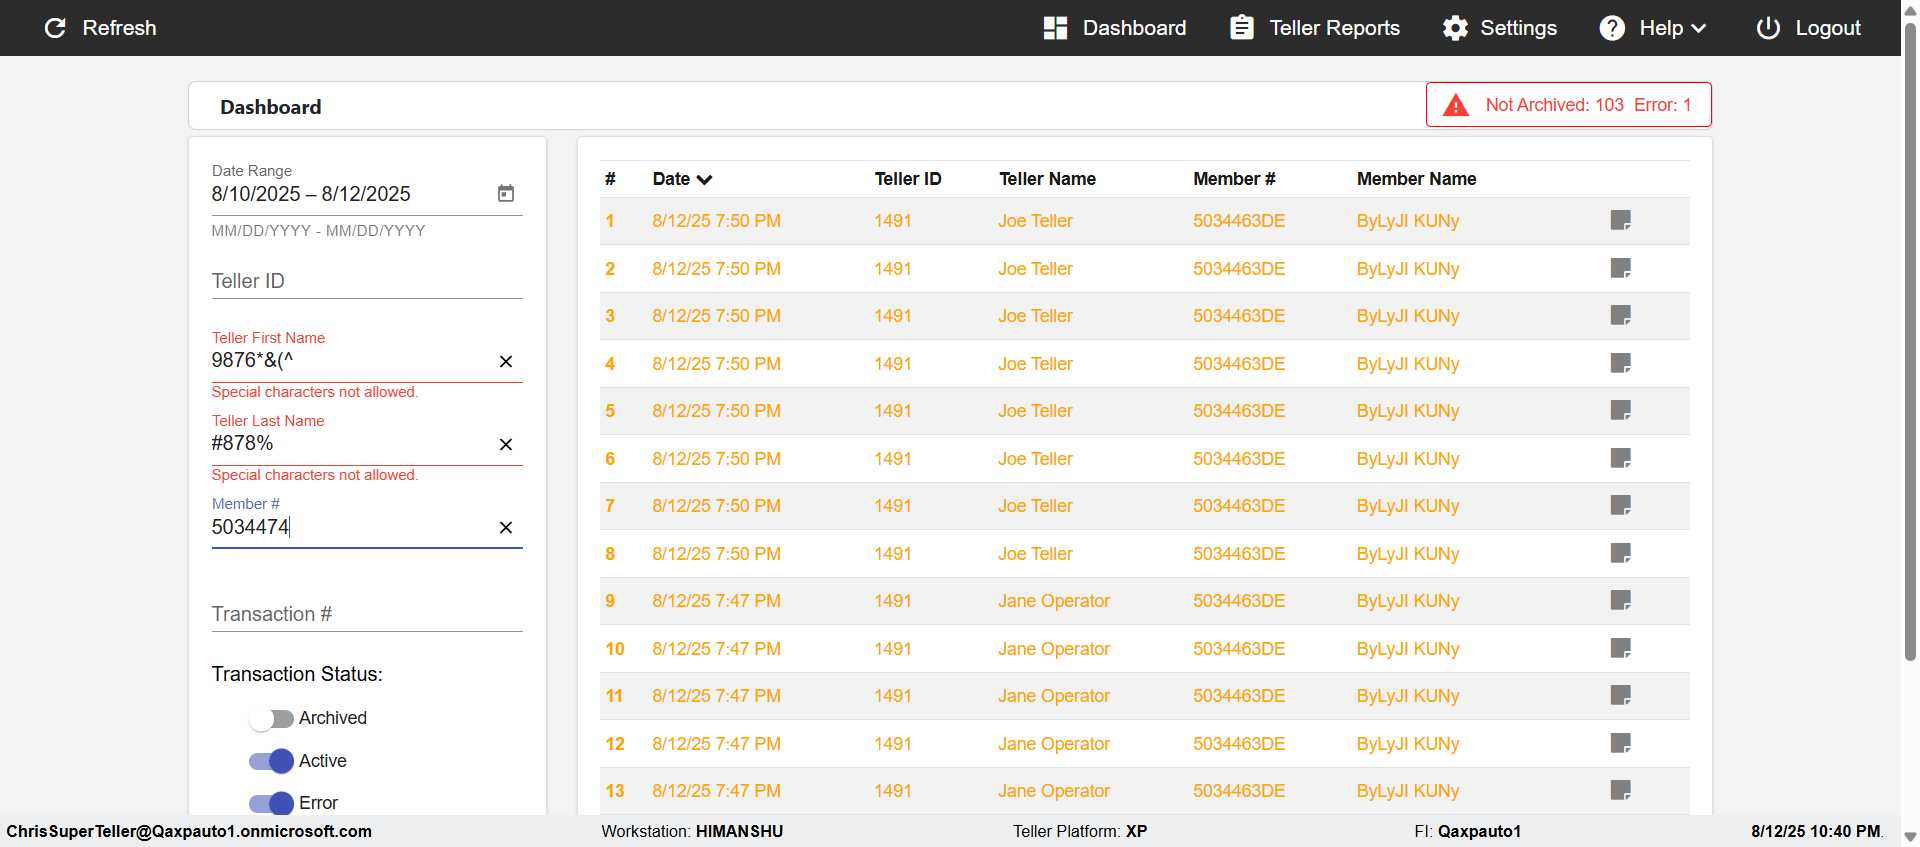
Task: Log out using the Logout button
Action: tap(1808, 28)
